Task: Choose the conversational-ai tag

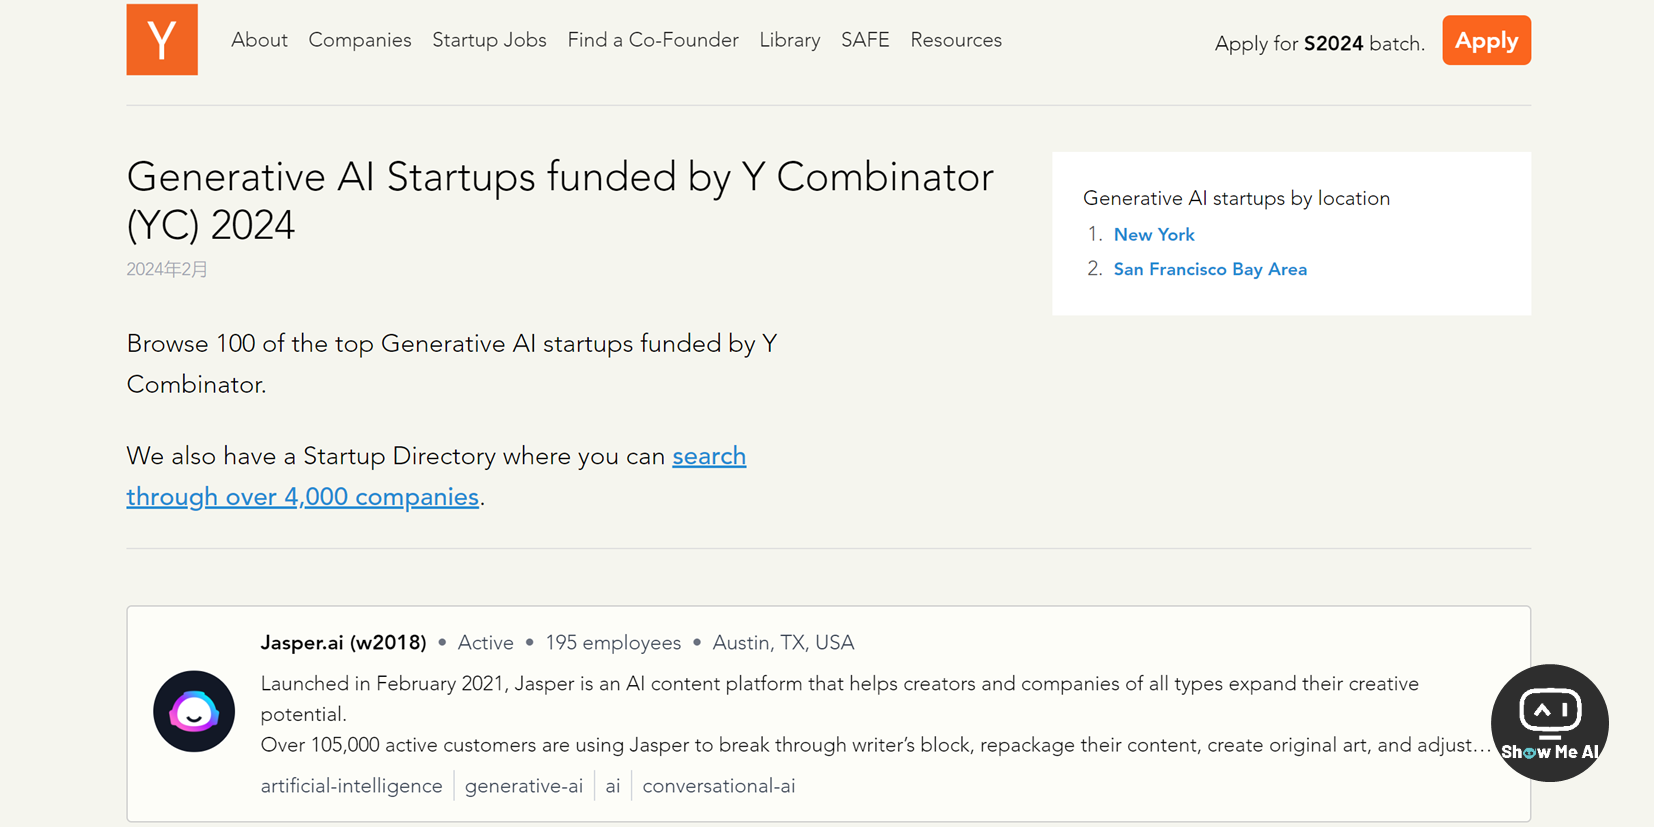Action: [x=719, y=786]
